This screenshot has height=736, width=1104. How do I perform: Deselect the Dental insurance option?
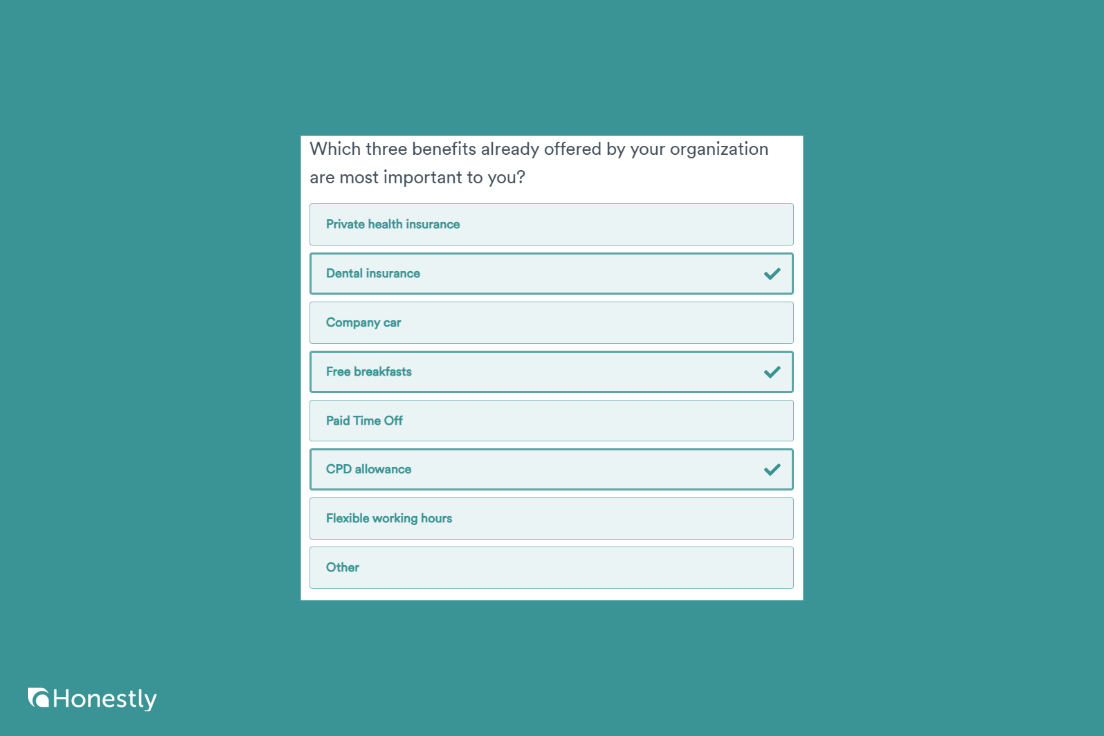coord(551,273)
